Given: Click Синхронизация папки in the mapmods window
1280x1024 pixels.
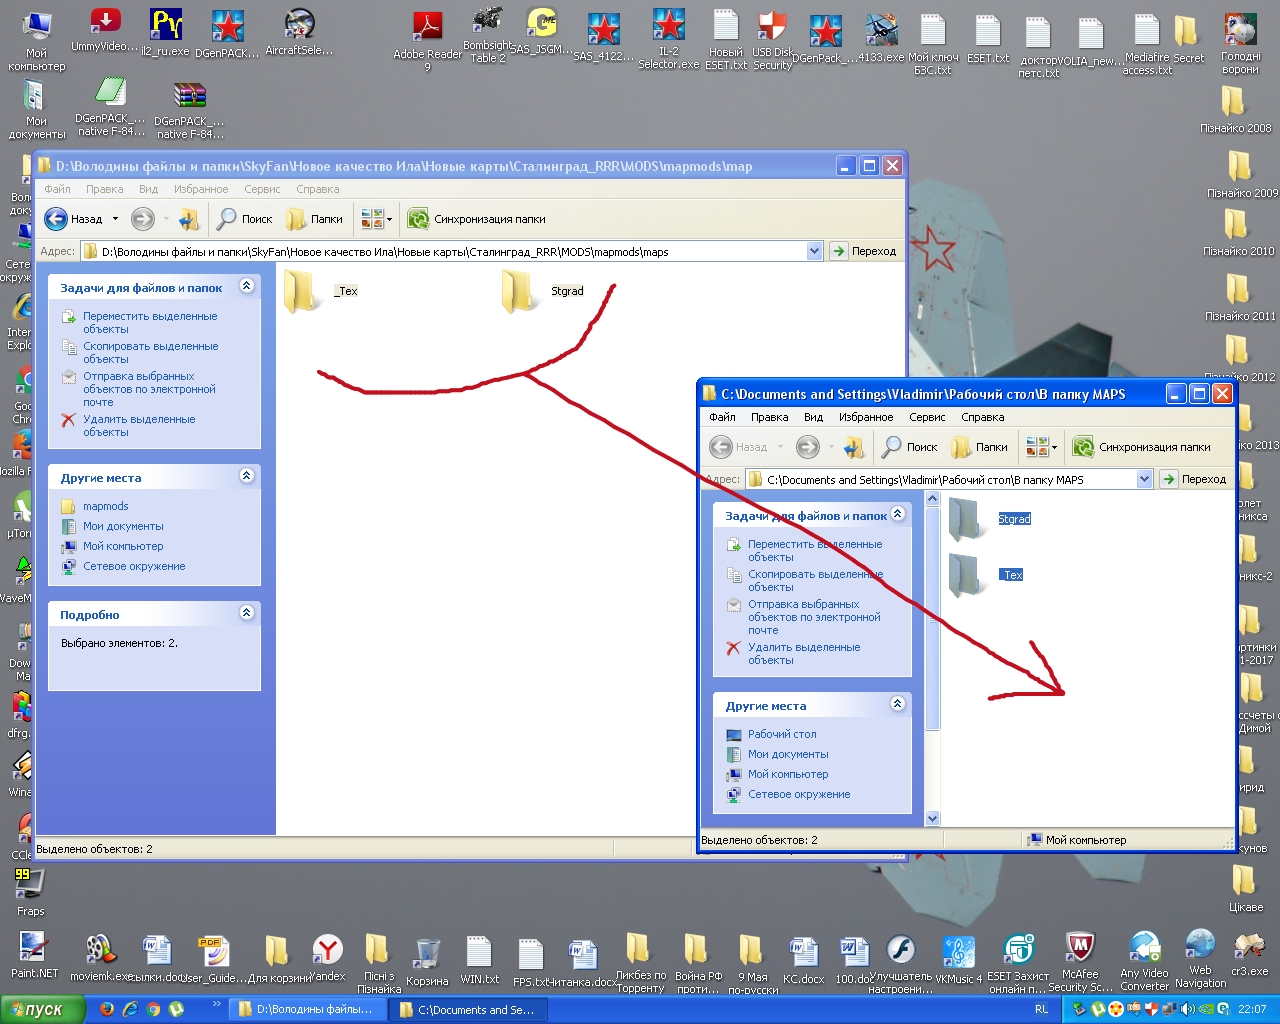Looking at the screenshot, I should [x=477, y=219].
